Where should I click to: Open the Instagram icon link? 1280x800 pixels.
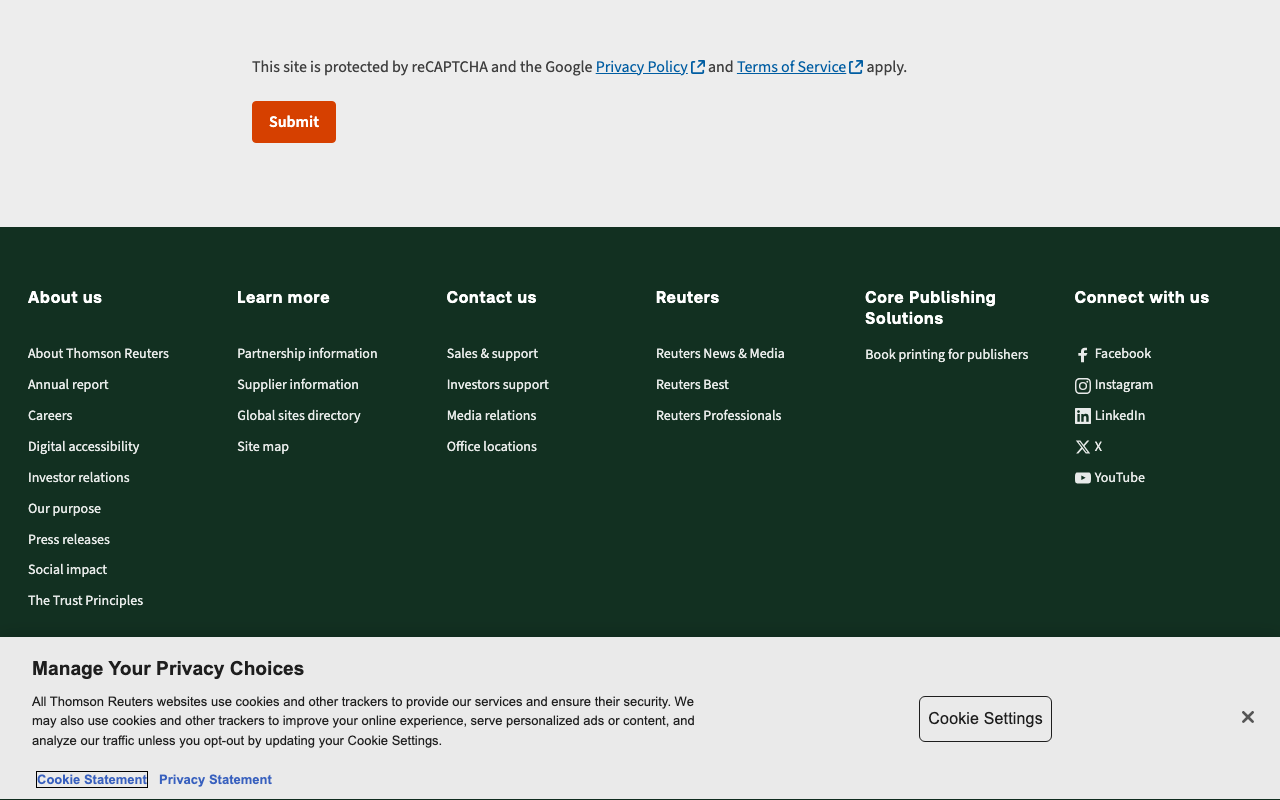pyautogui.click(x=1082, y=386)
